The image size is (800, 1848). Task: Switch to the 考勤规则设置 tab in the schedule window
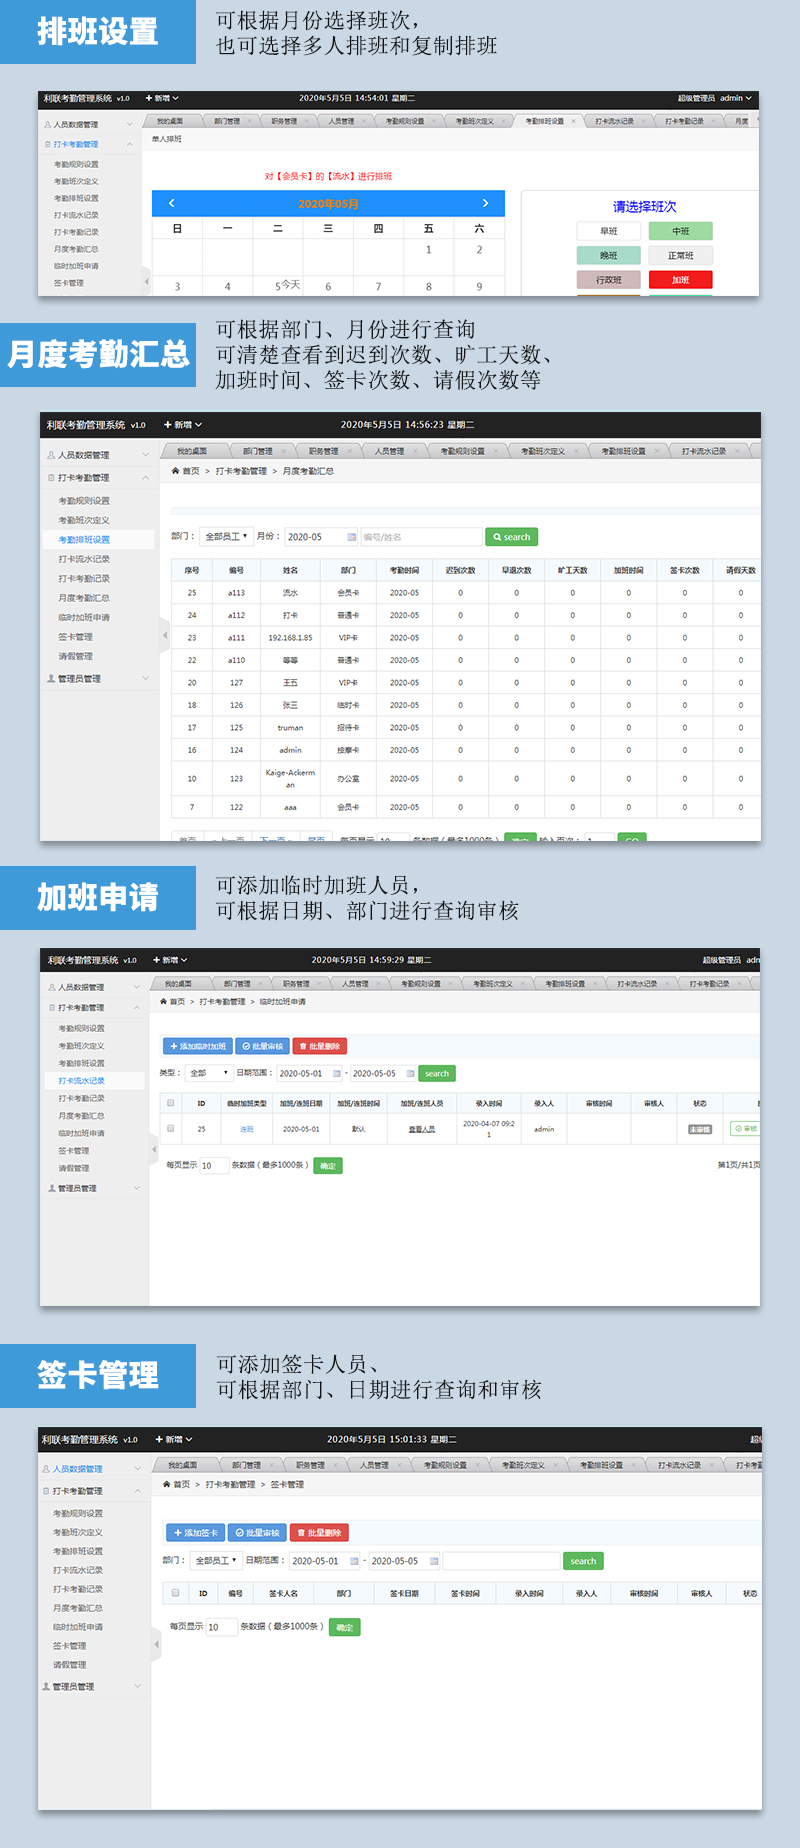[405, 121]
